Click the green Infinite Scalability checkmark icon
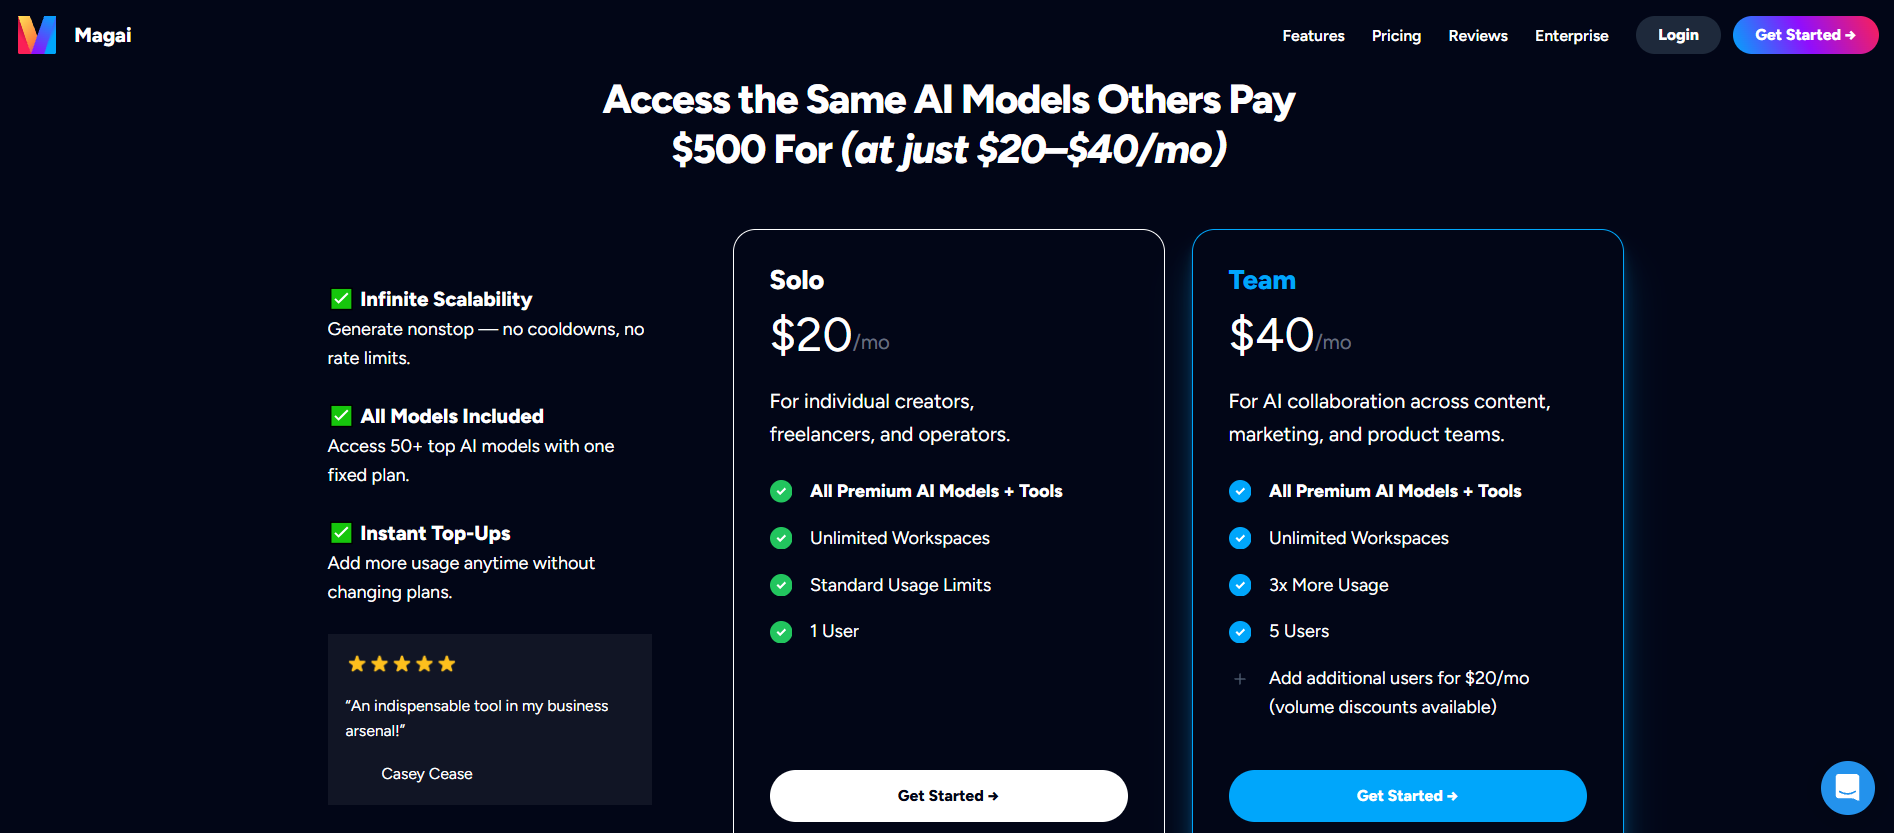Viewport: 1894px width, 833px height. [340, 298]
